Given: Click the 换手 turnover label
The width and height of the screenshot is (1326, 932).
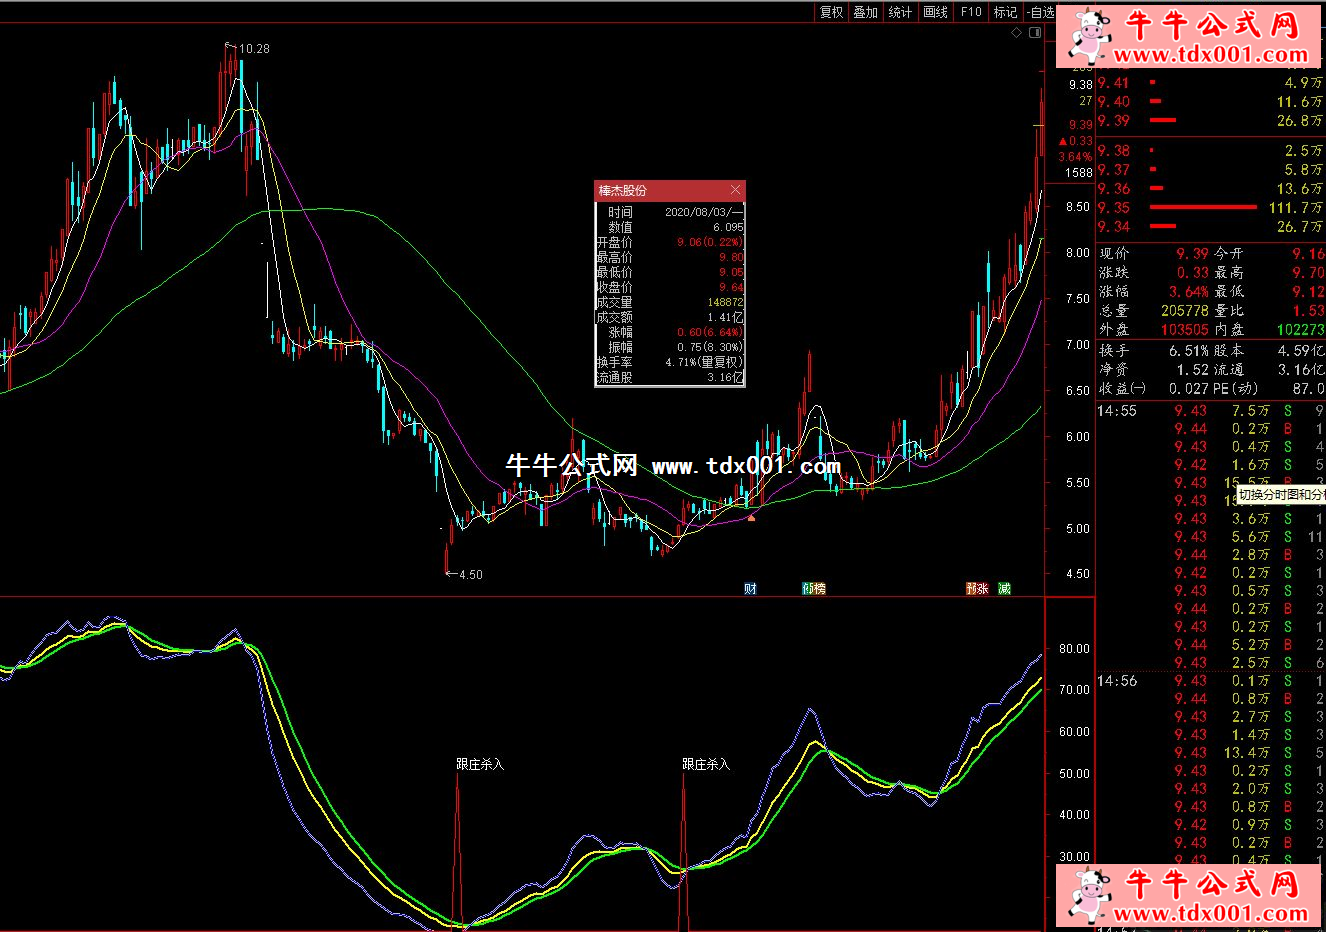Looking at the screenshot, I should [1114, 351].
